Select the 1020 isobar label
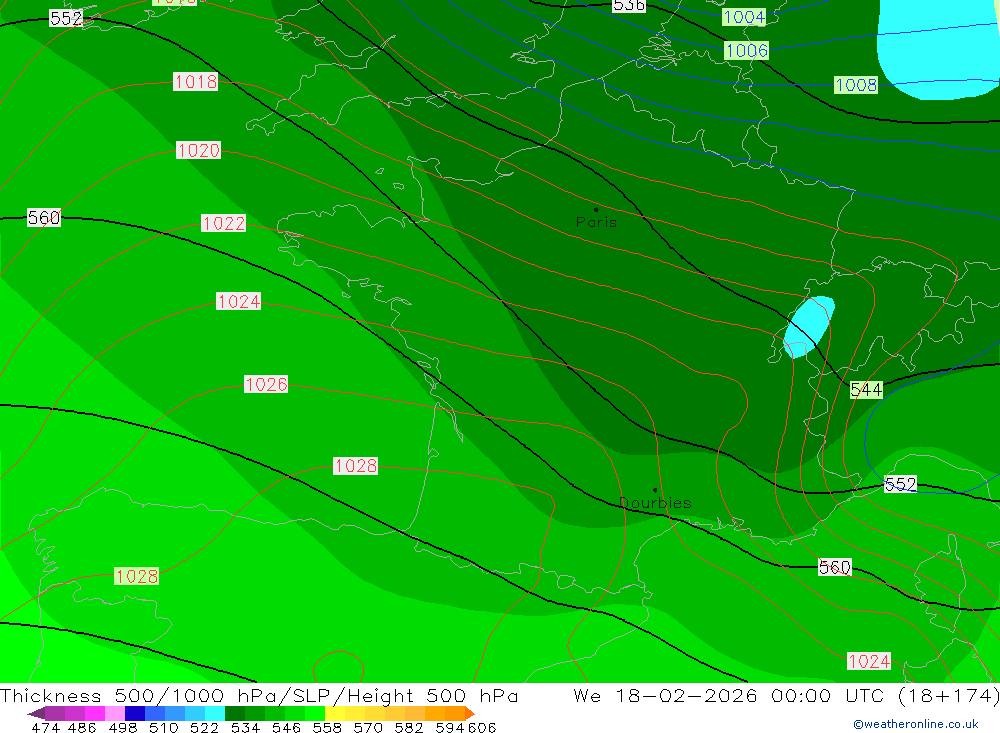This screenshot has height=733, width=1000. (198, 151)
